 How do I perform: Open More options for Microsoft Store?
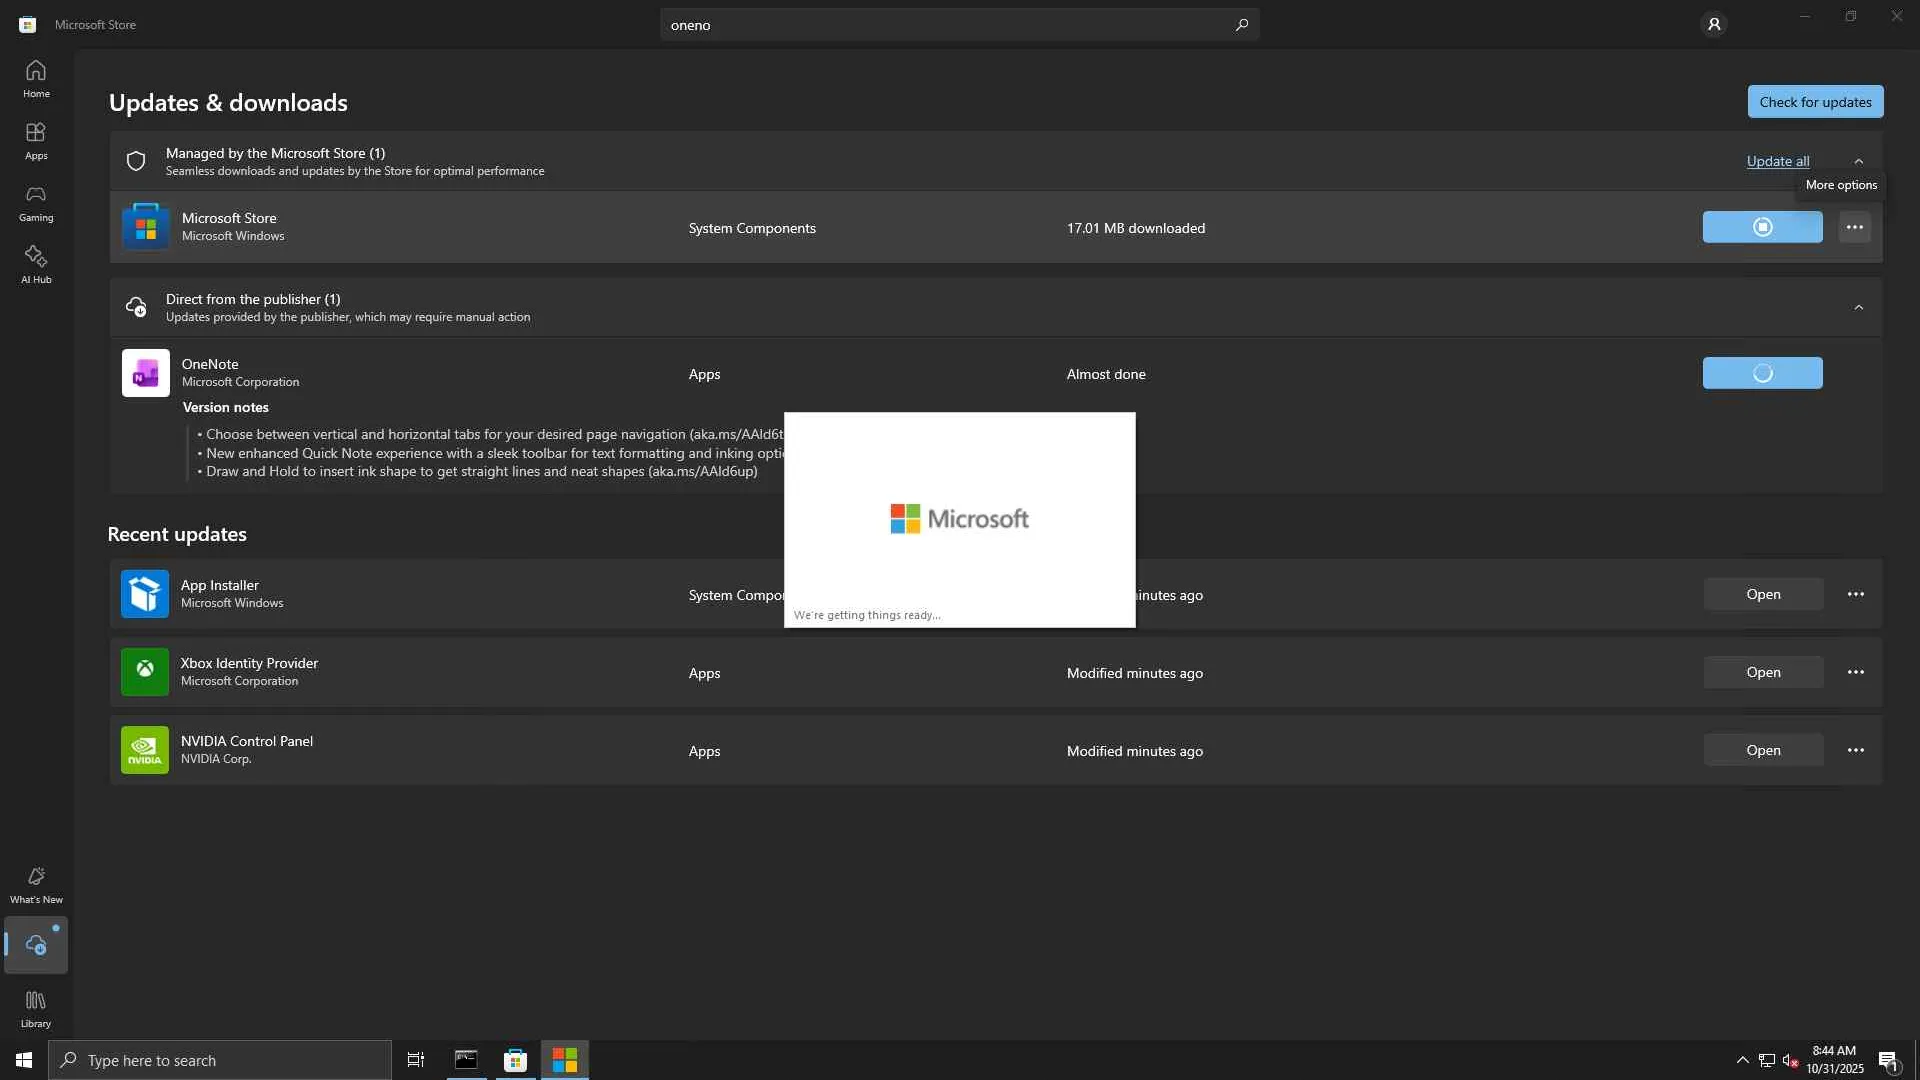pyautogui.click(x=1854, y=228)
